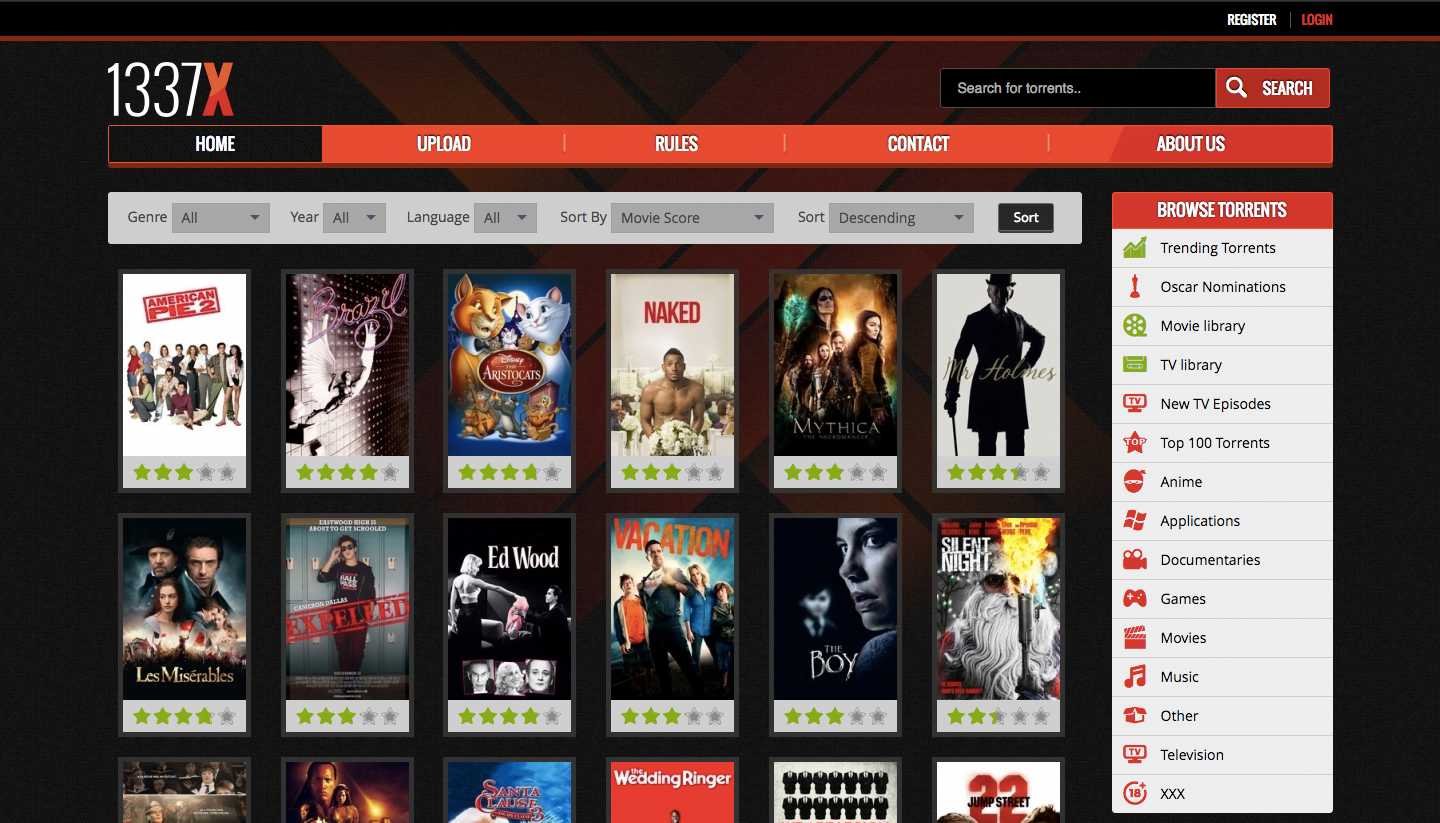Click the star rating under Ed Wood

coord(510,716)
